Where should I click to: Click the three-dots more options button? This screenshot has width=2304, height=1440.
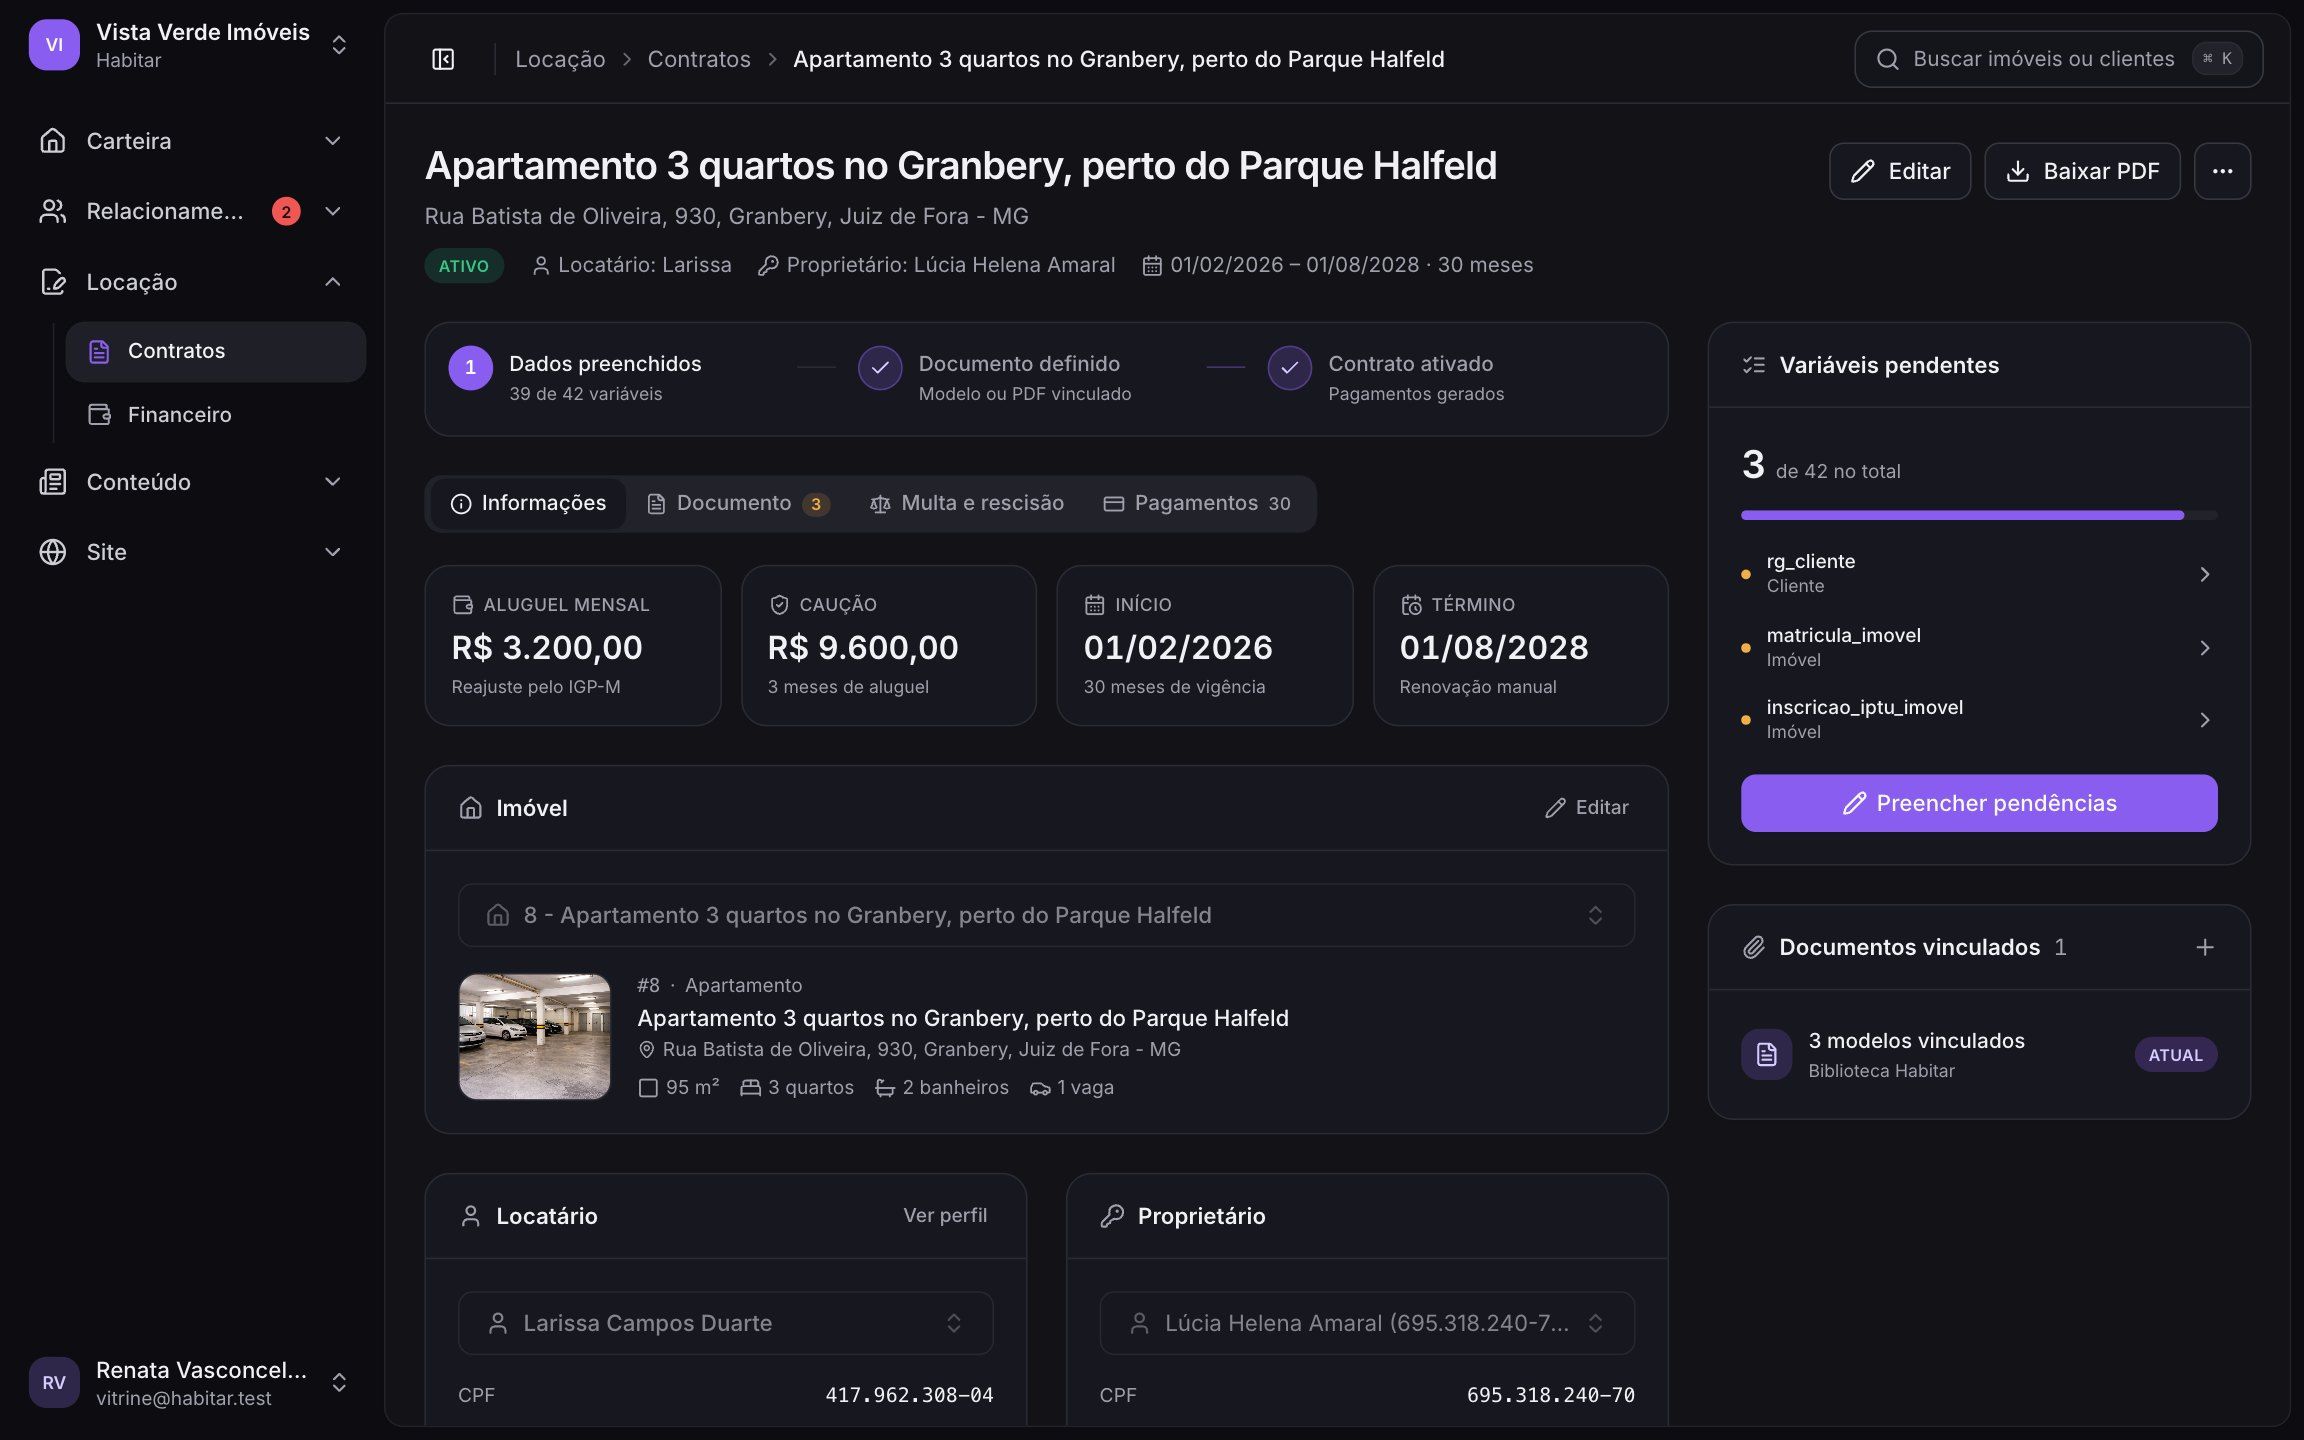(2222, 171)
